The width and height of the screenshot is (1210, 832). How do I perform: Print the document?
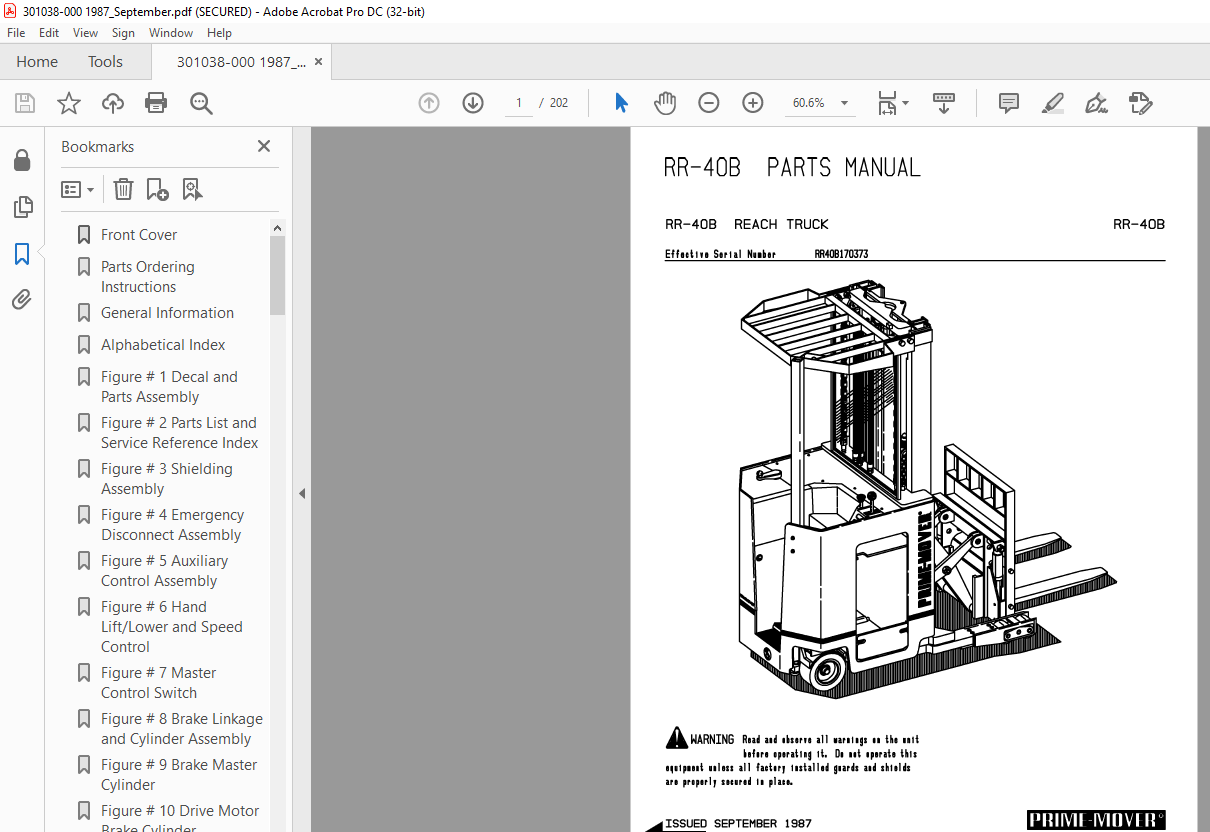156,103
